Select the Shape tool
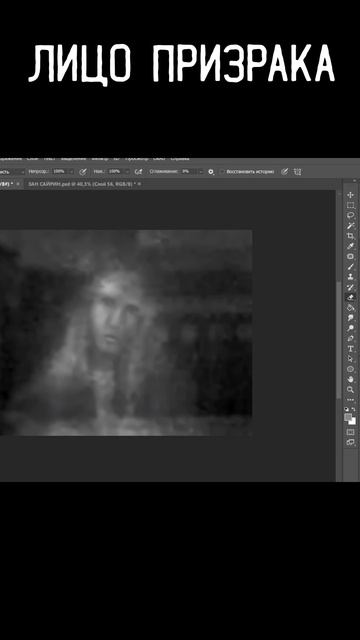 click(x=350, y=369)
